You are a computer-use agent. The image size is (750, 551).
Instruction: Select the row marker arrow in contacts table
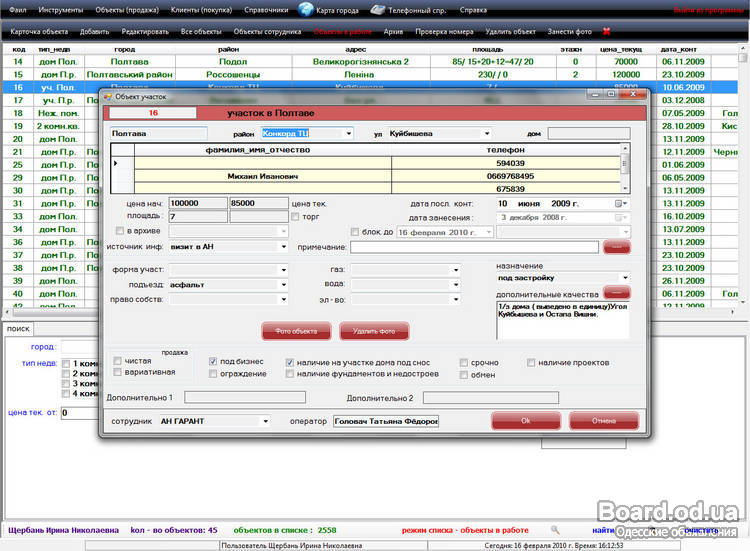[116, 163]
